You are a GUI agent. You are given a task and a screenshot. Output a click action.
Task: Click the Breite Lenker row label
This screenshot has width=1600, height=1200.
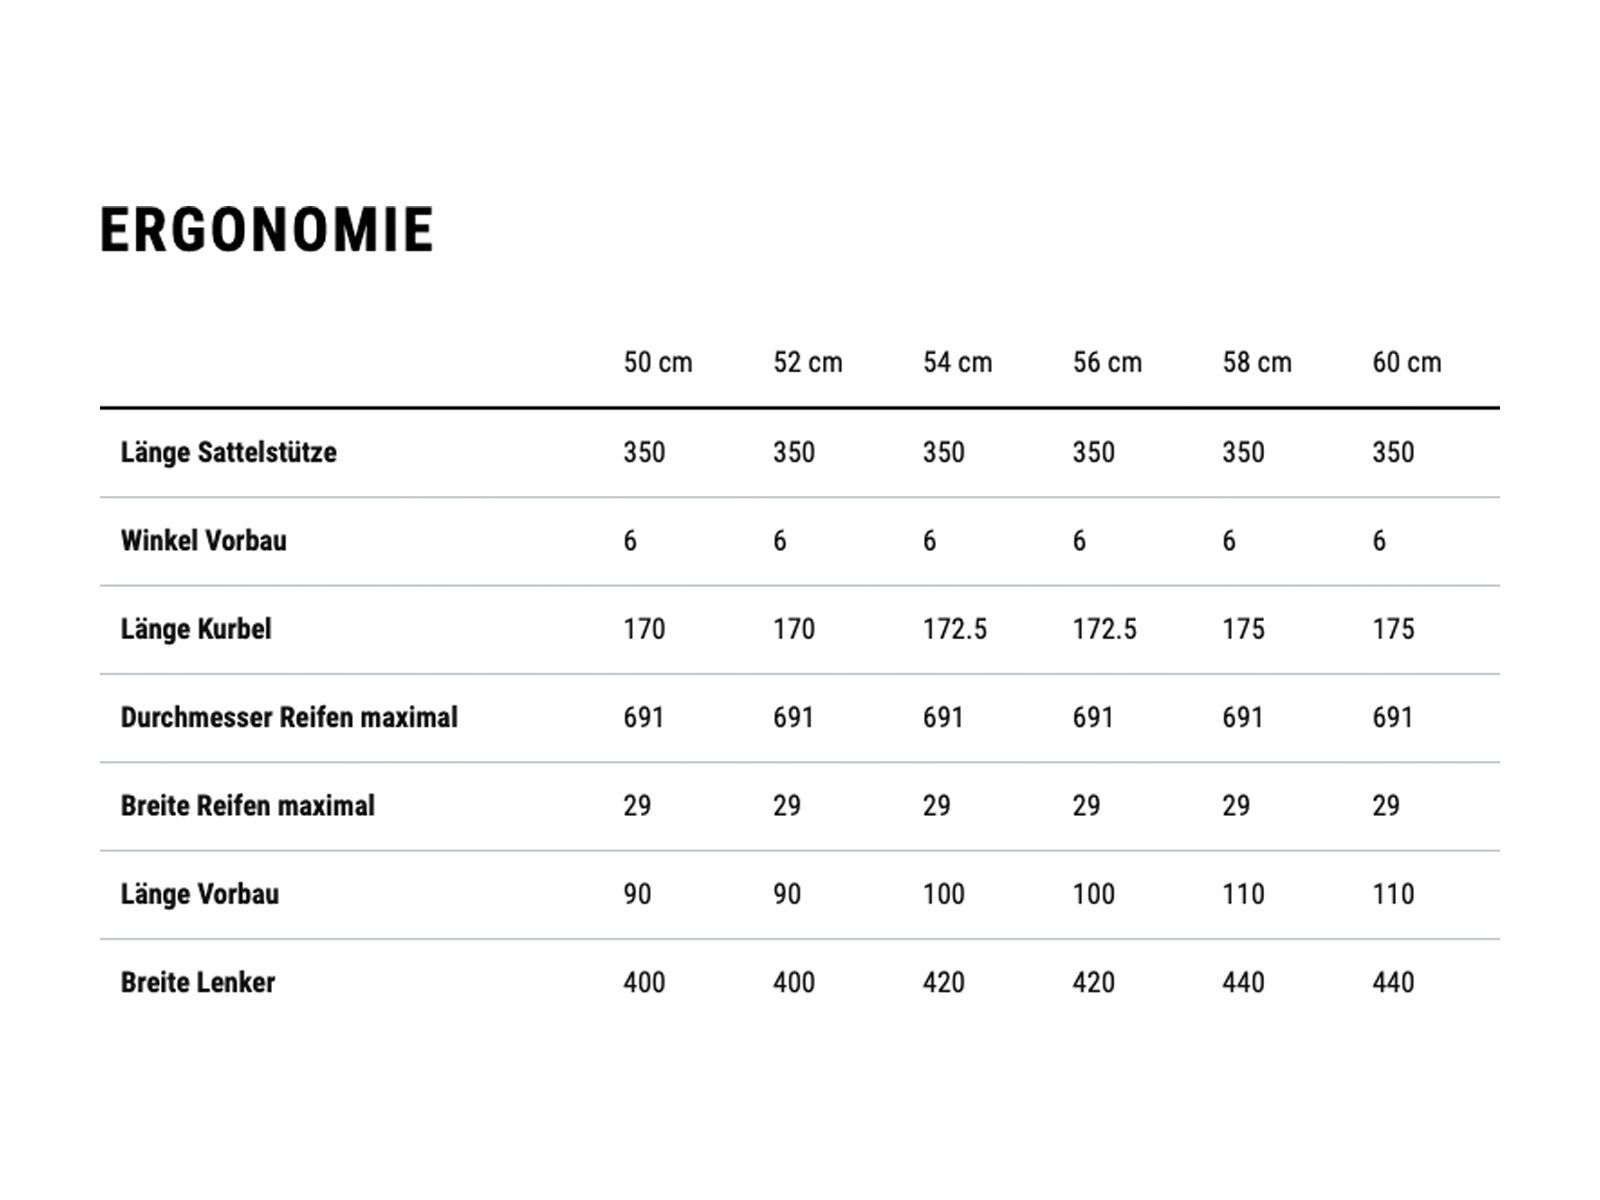(198, 982)
